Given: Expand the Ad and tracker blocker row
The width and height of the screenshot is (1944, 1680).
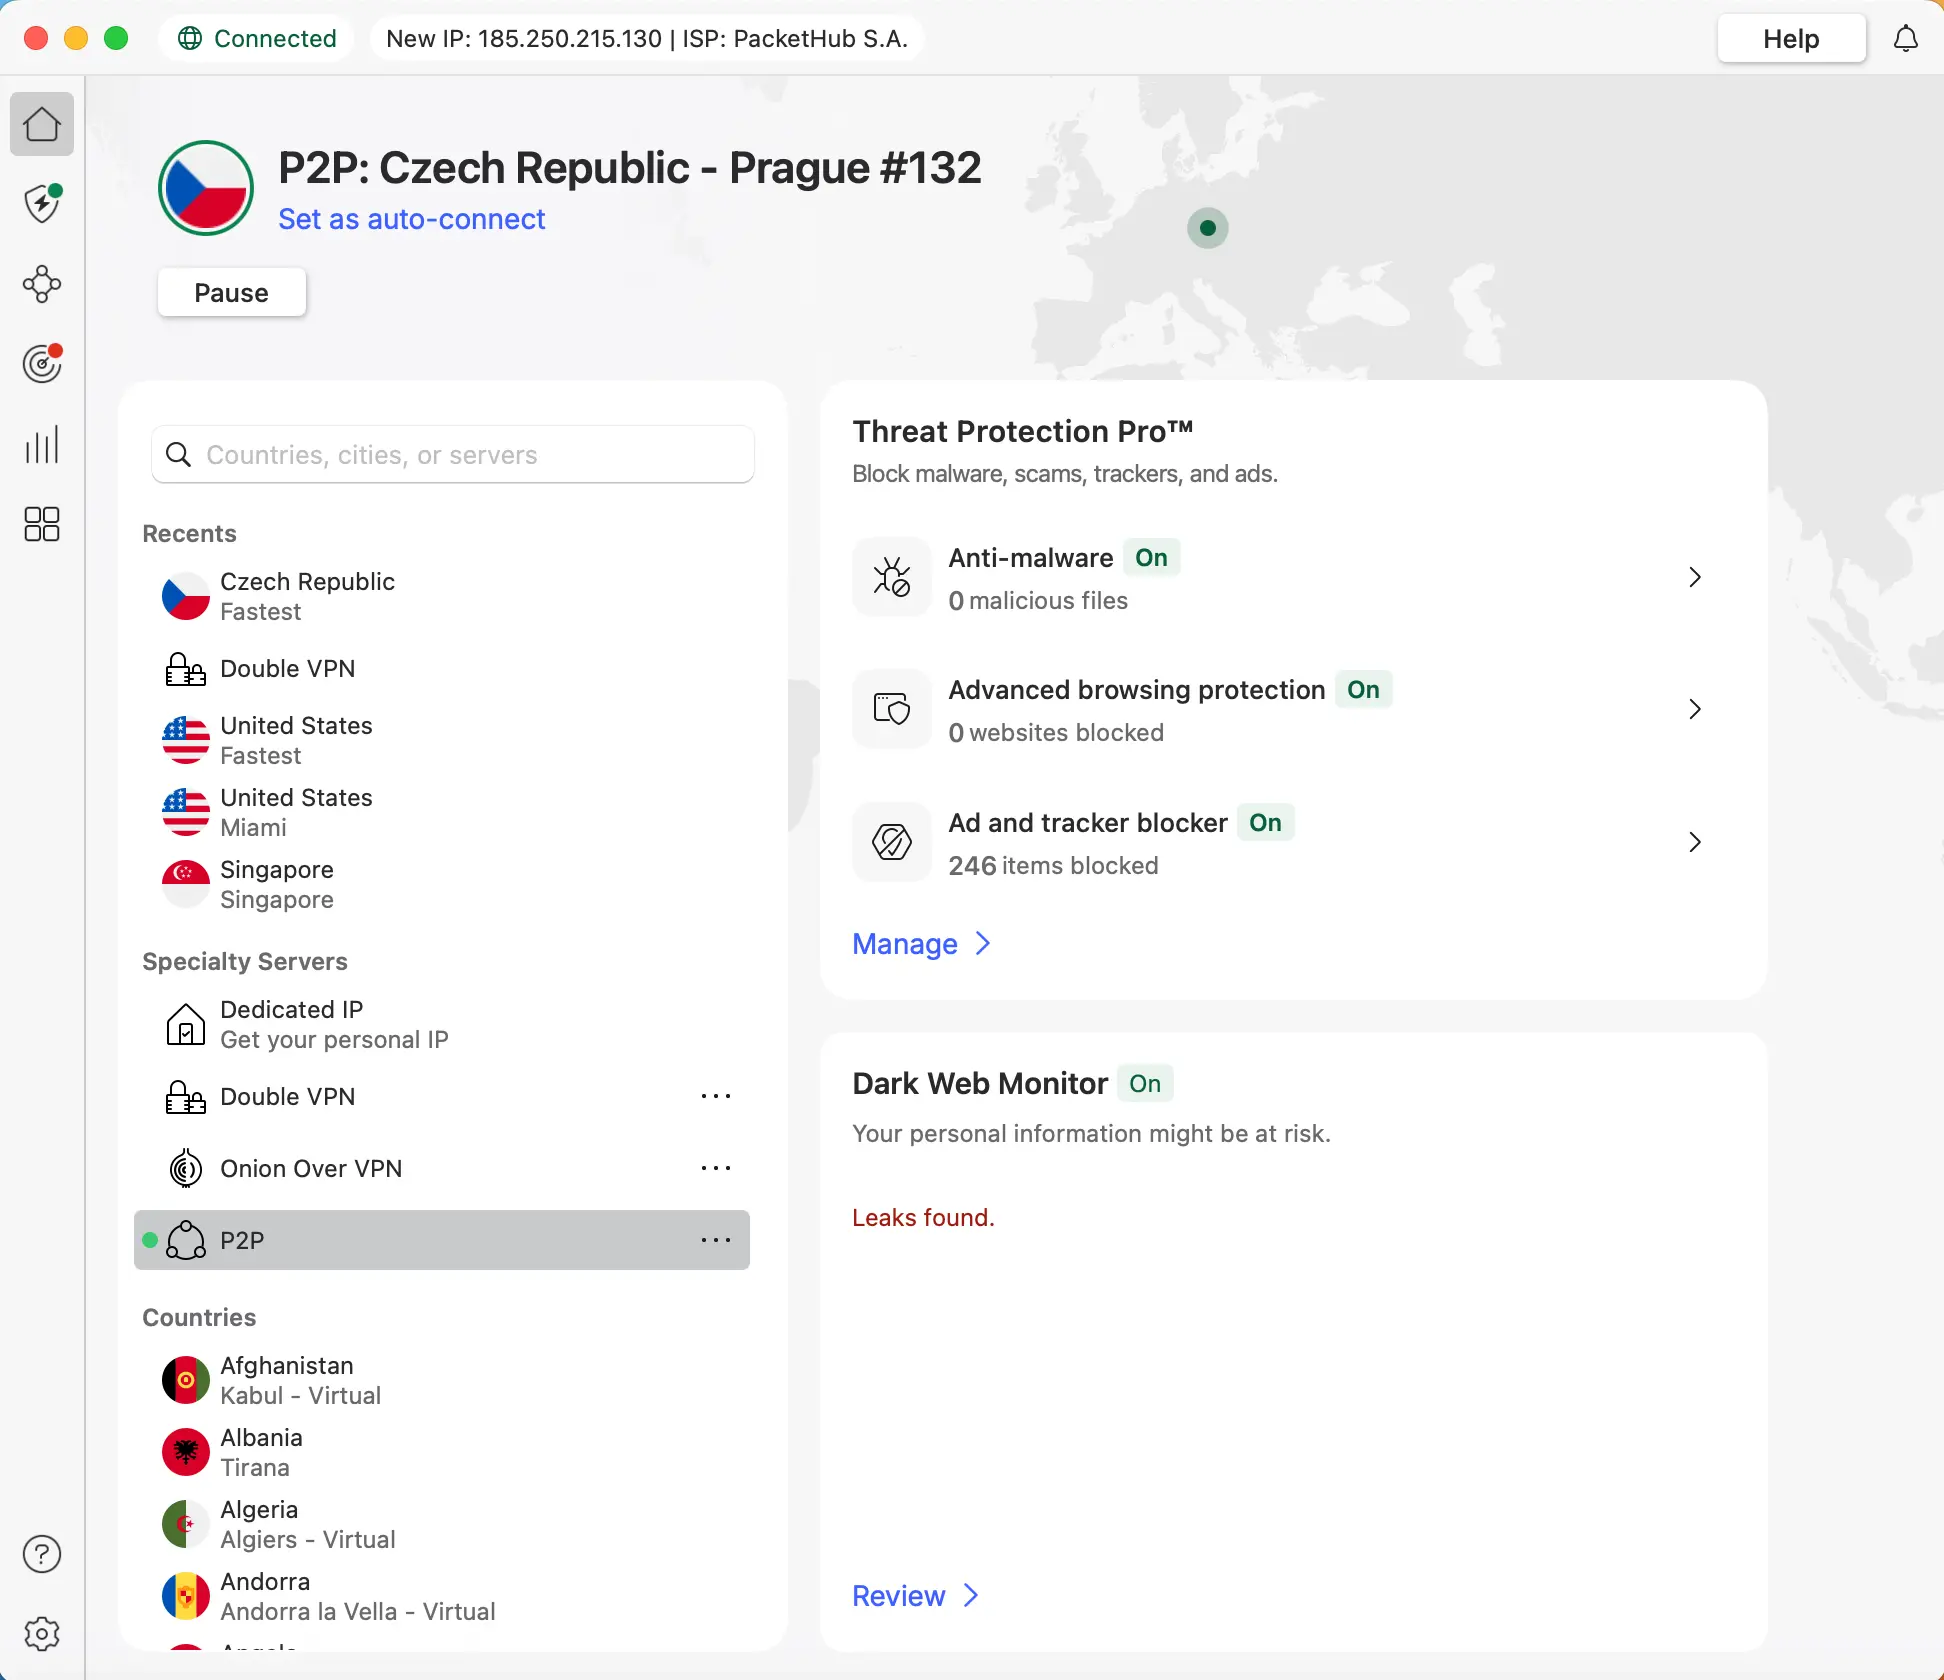Looking at the screenshot, I should pyautogui.click(x=1694, y=842).
